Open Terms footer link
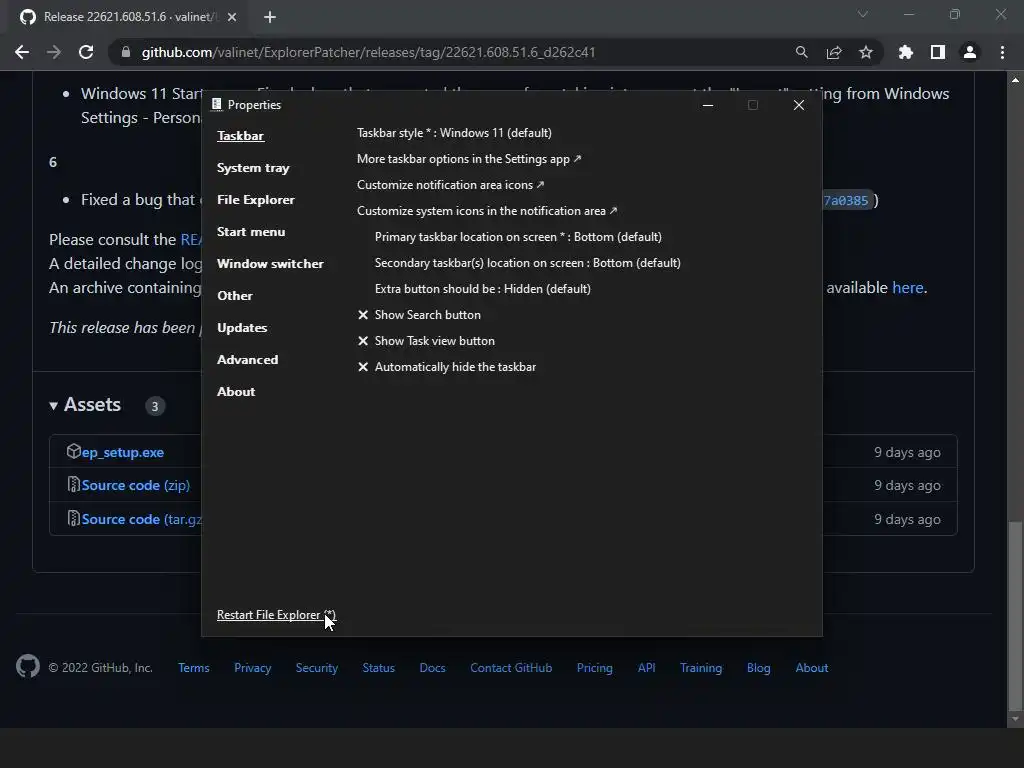1024x768 pixels. (193, 667)
